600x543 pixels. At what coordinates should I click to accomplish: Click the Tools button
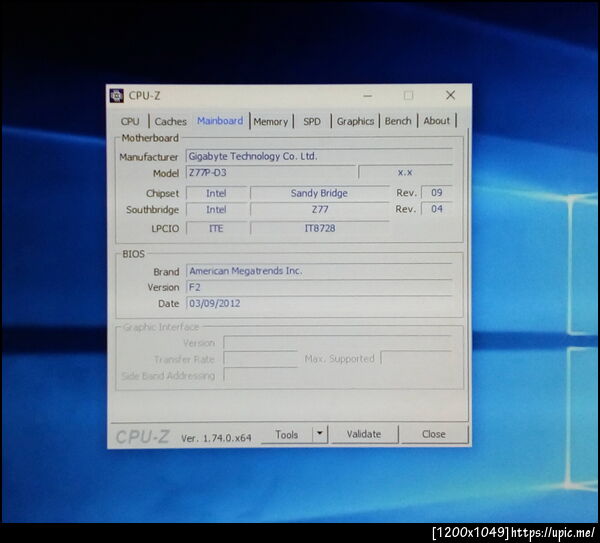287,435
